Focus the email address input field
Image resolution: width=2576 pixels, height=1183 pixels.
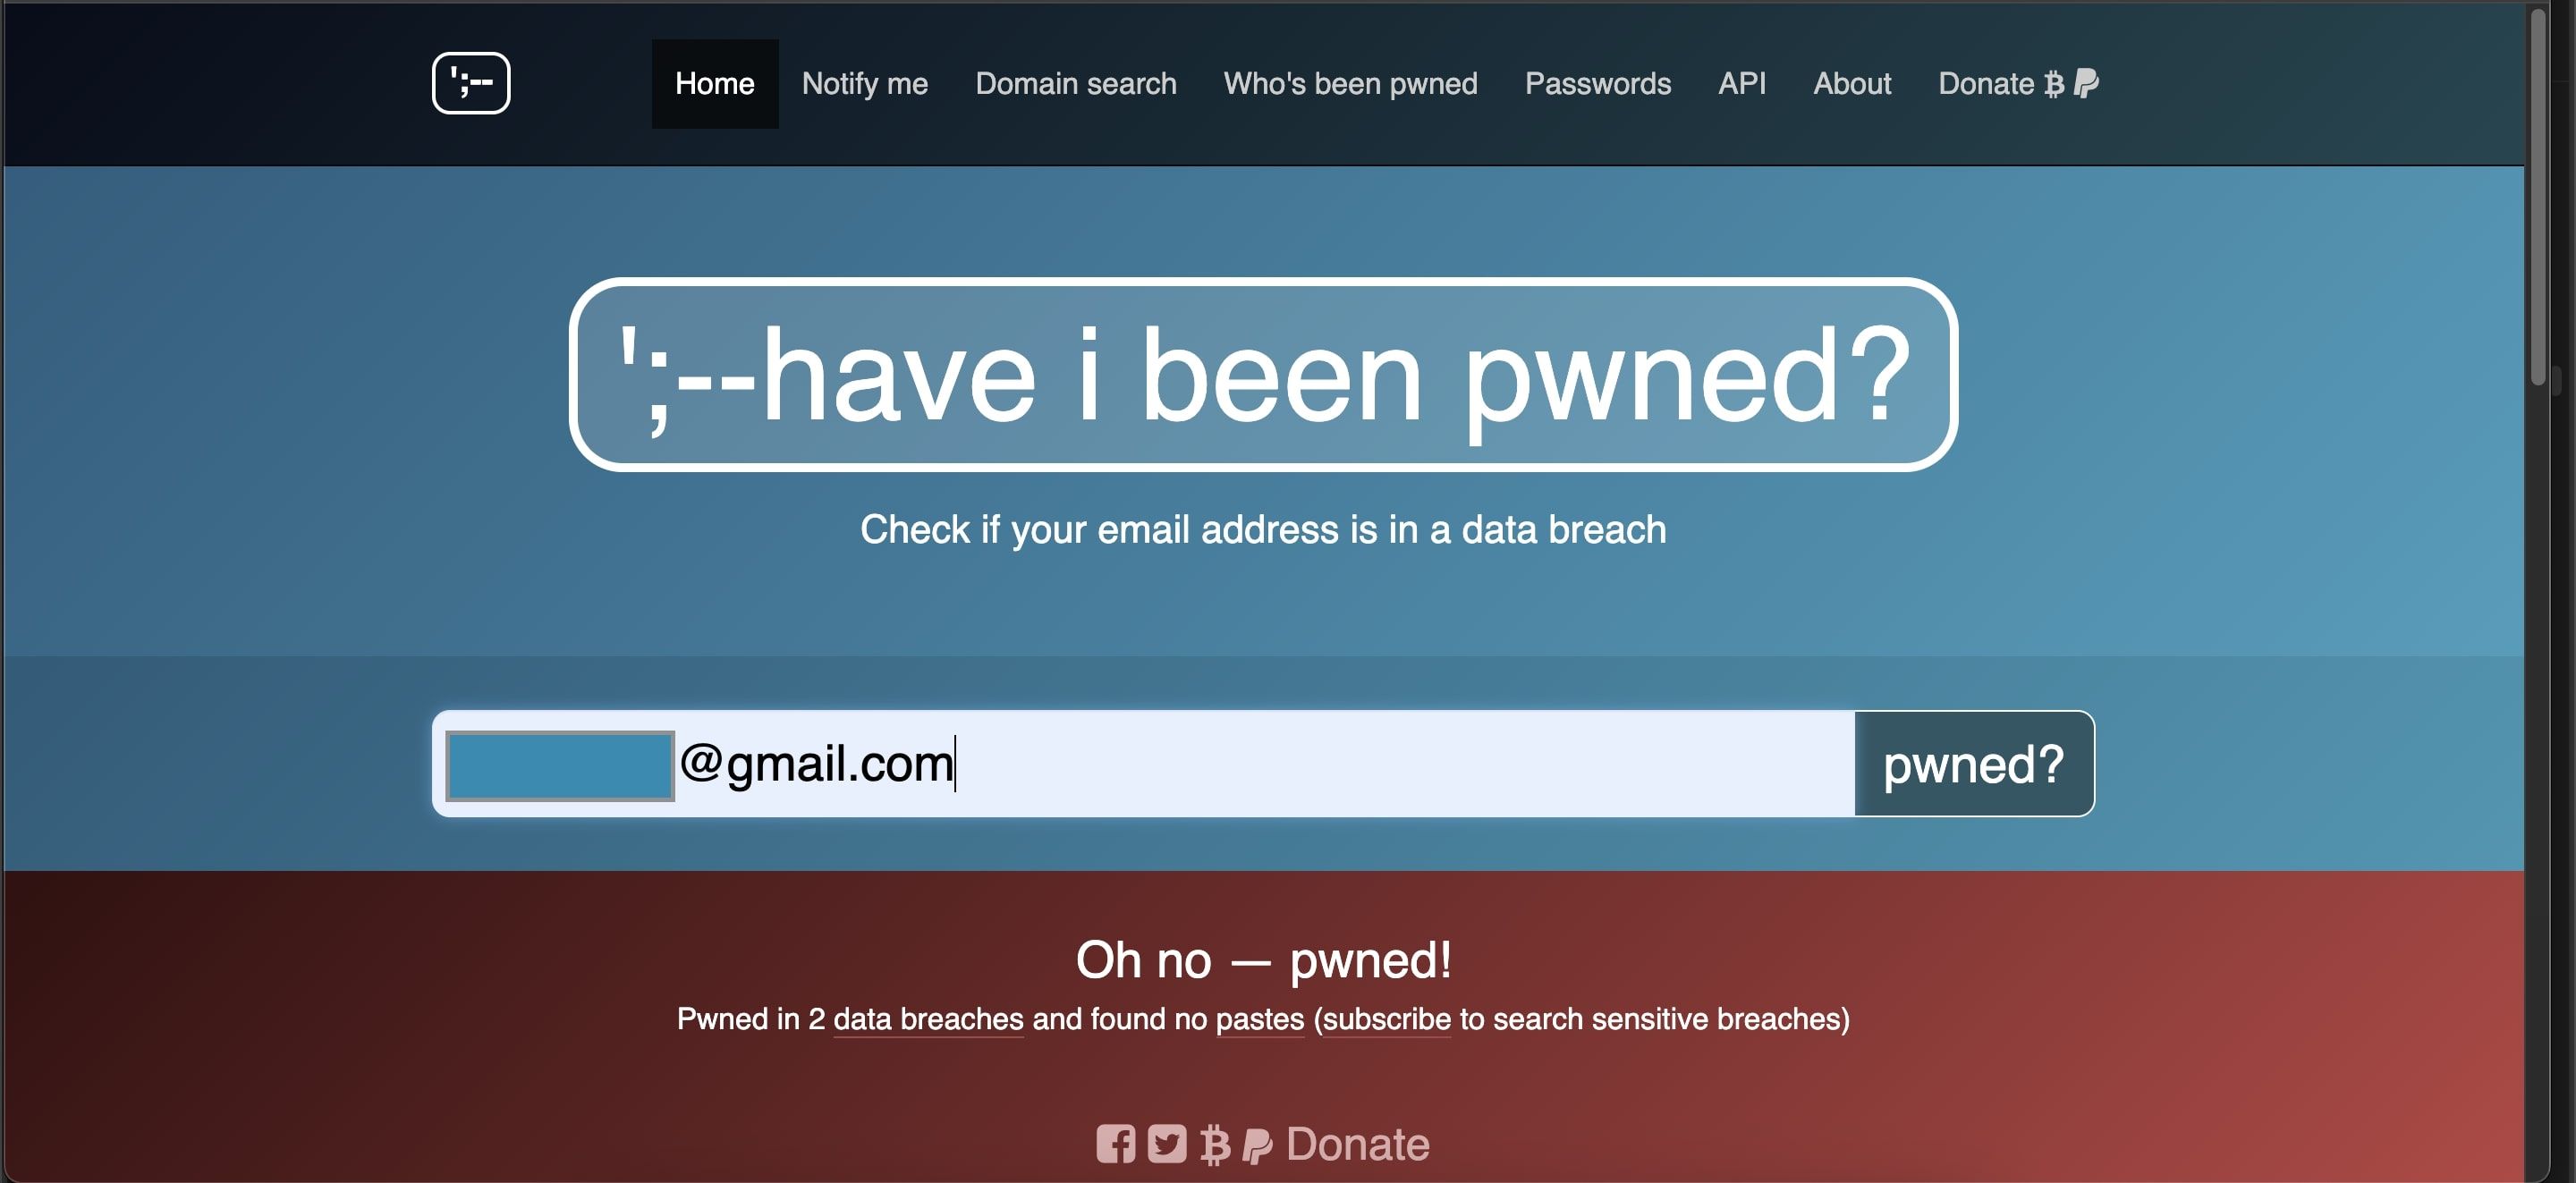point(1143,764)
